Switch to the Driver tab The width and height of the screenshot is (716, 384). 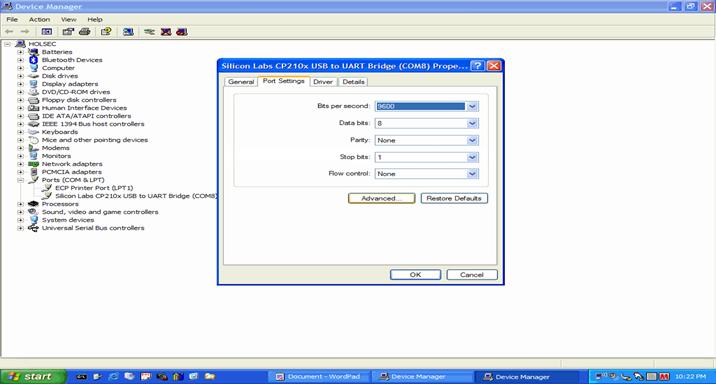click(323, 82)
